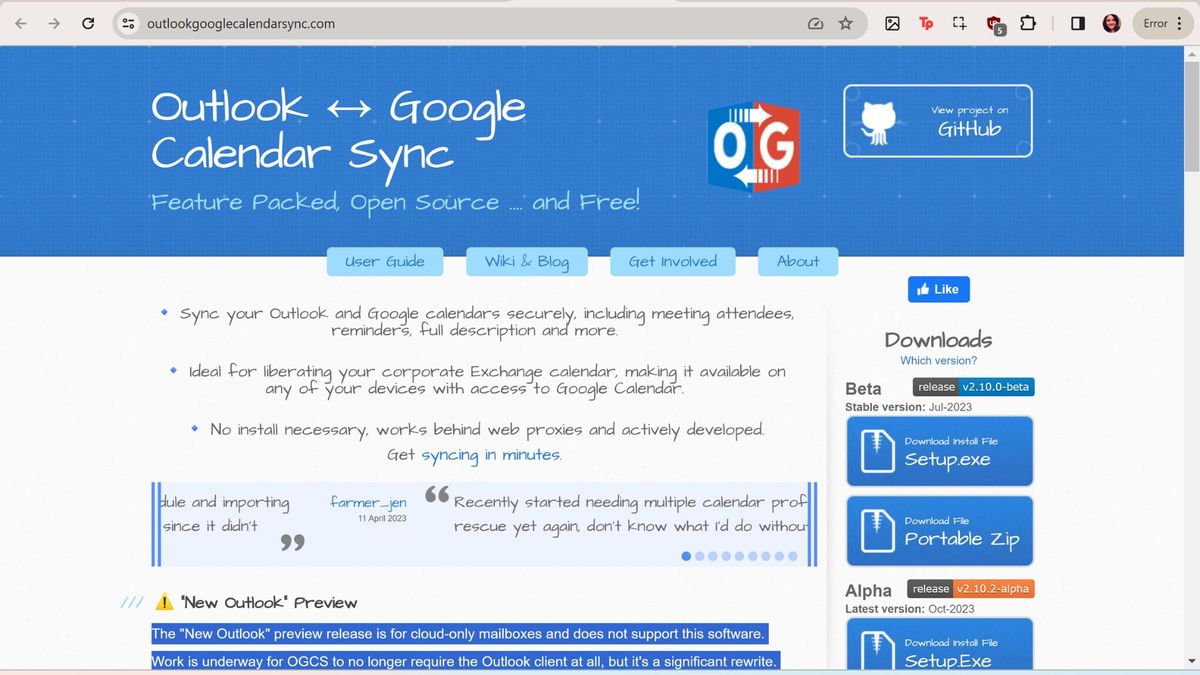Image resolution: width=1200 pixels, height=675 pixels.
Task: Click the Facebook Like button
Action: point(938,289)
